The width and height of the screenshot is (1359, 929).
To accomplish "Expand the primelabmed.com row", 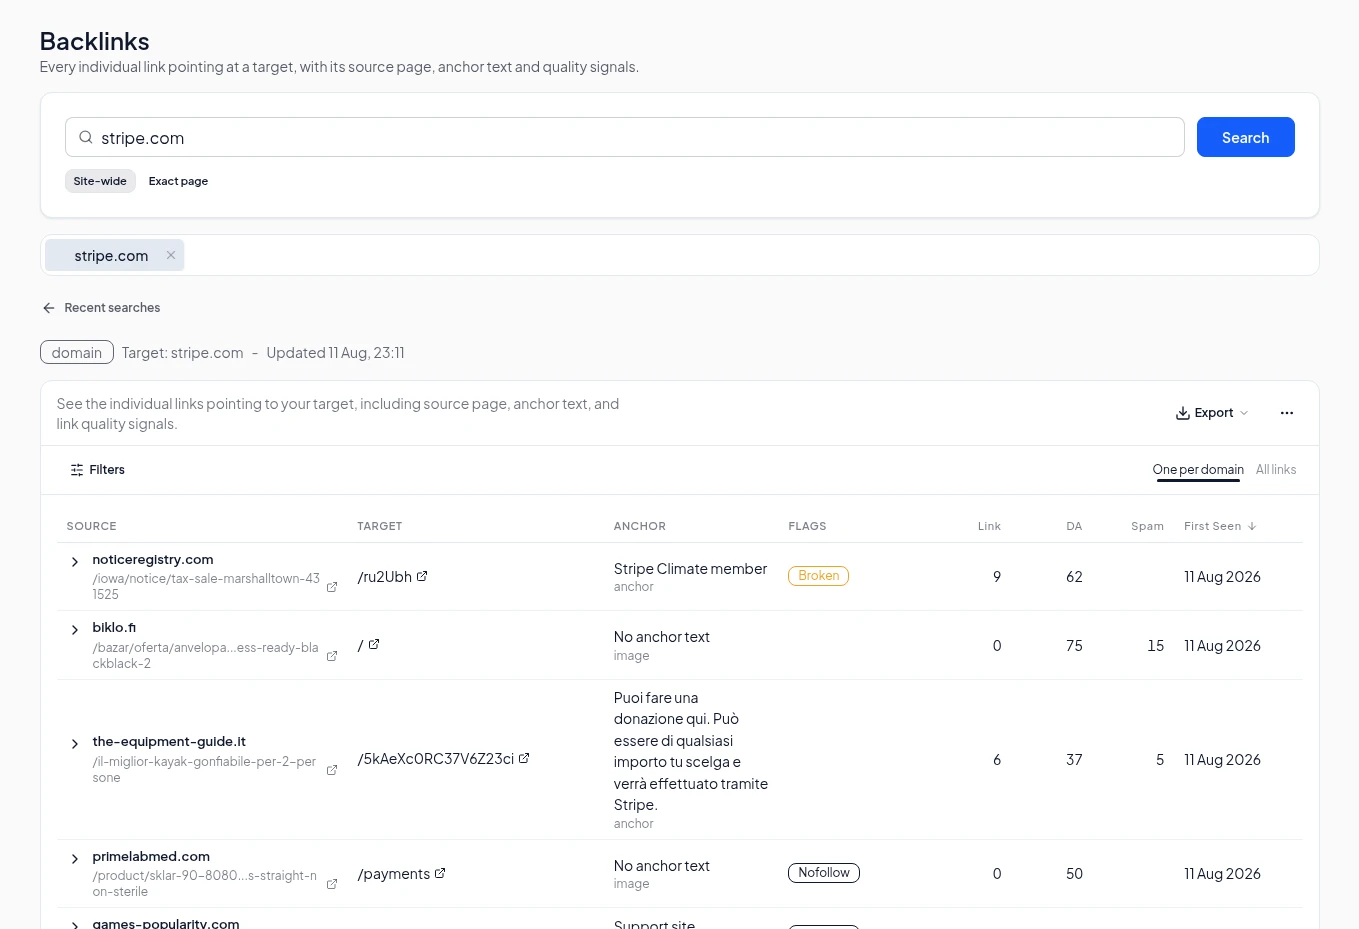I will click(x=75, y=859).
